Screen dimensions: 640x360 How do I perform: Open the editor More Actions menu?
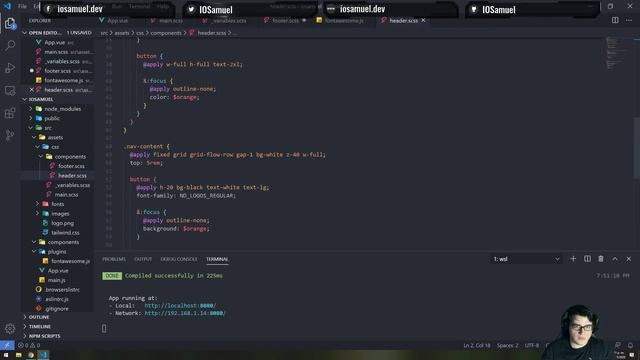(629, 20)
